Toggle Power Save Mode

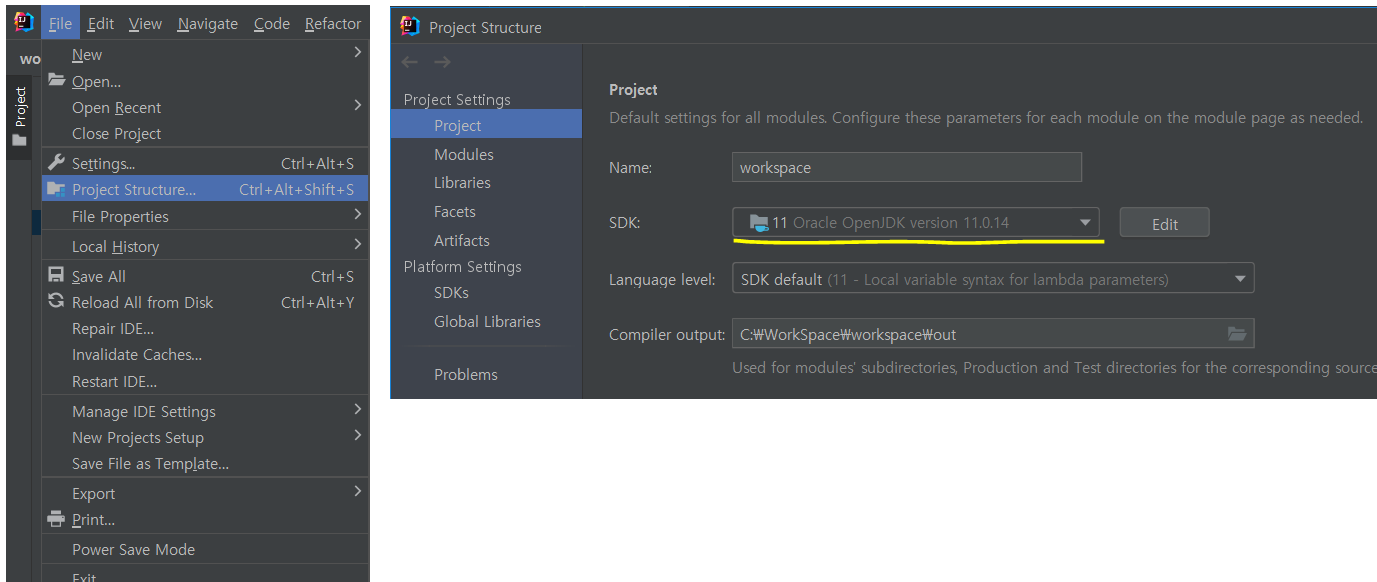pos(205,549)
